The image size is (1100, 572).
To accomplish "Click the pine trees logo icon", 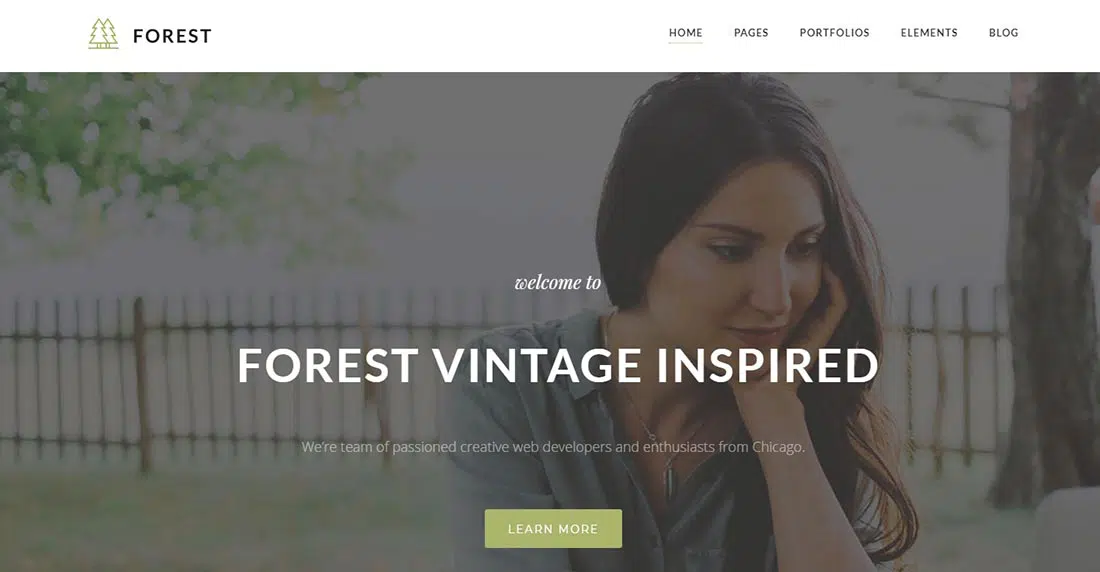I will point(103,34).
